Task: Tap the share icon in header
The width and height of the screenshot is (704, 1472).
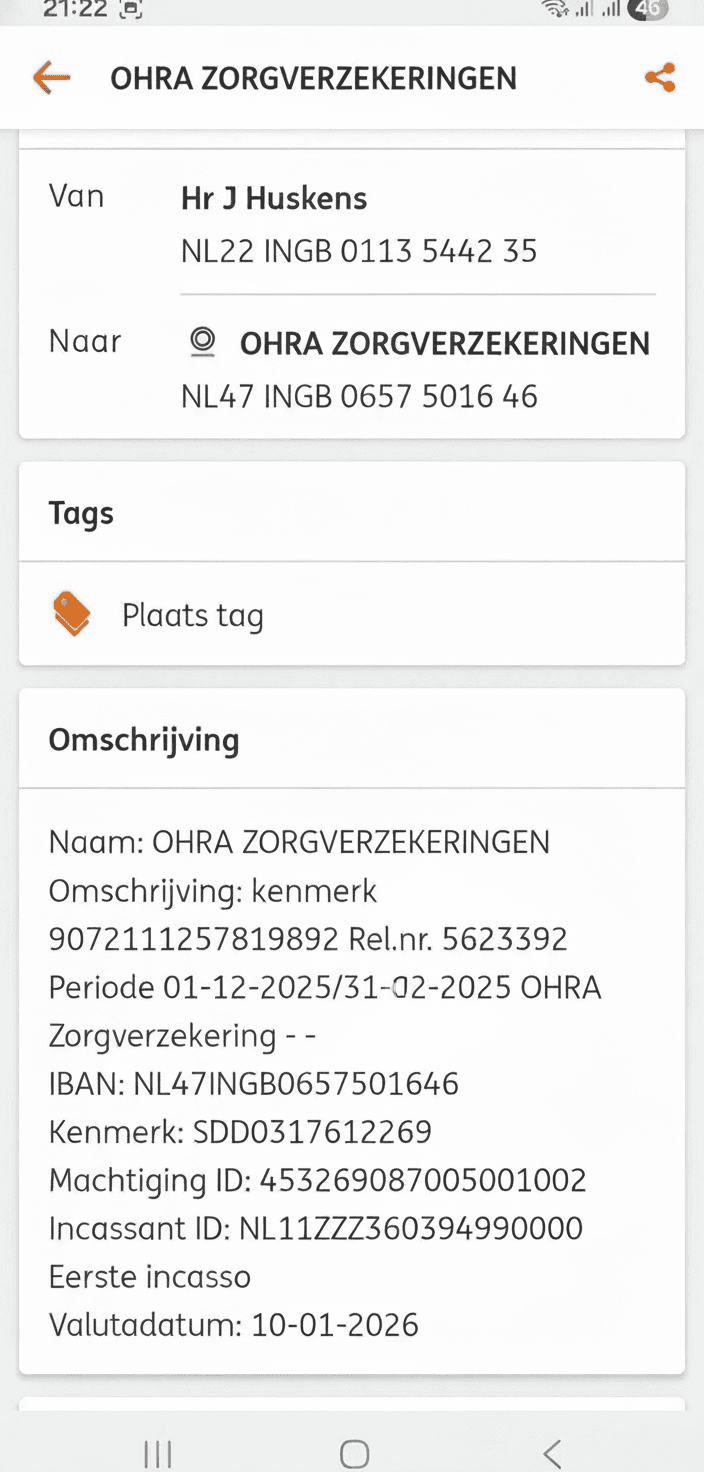Action: click(660, 78)
